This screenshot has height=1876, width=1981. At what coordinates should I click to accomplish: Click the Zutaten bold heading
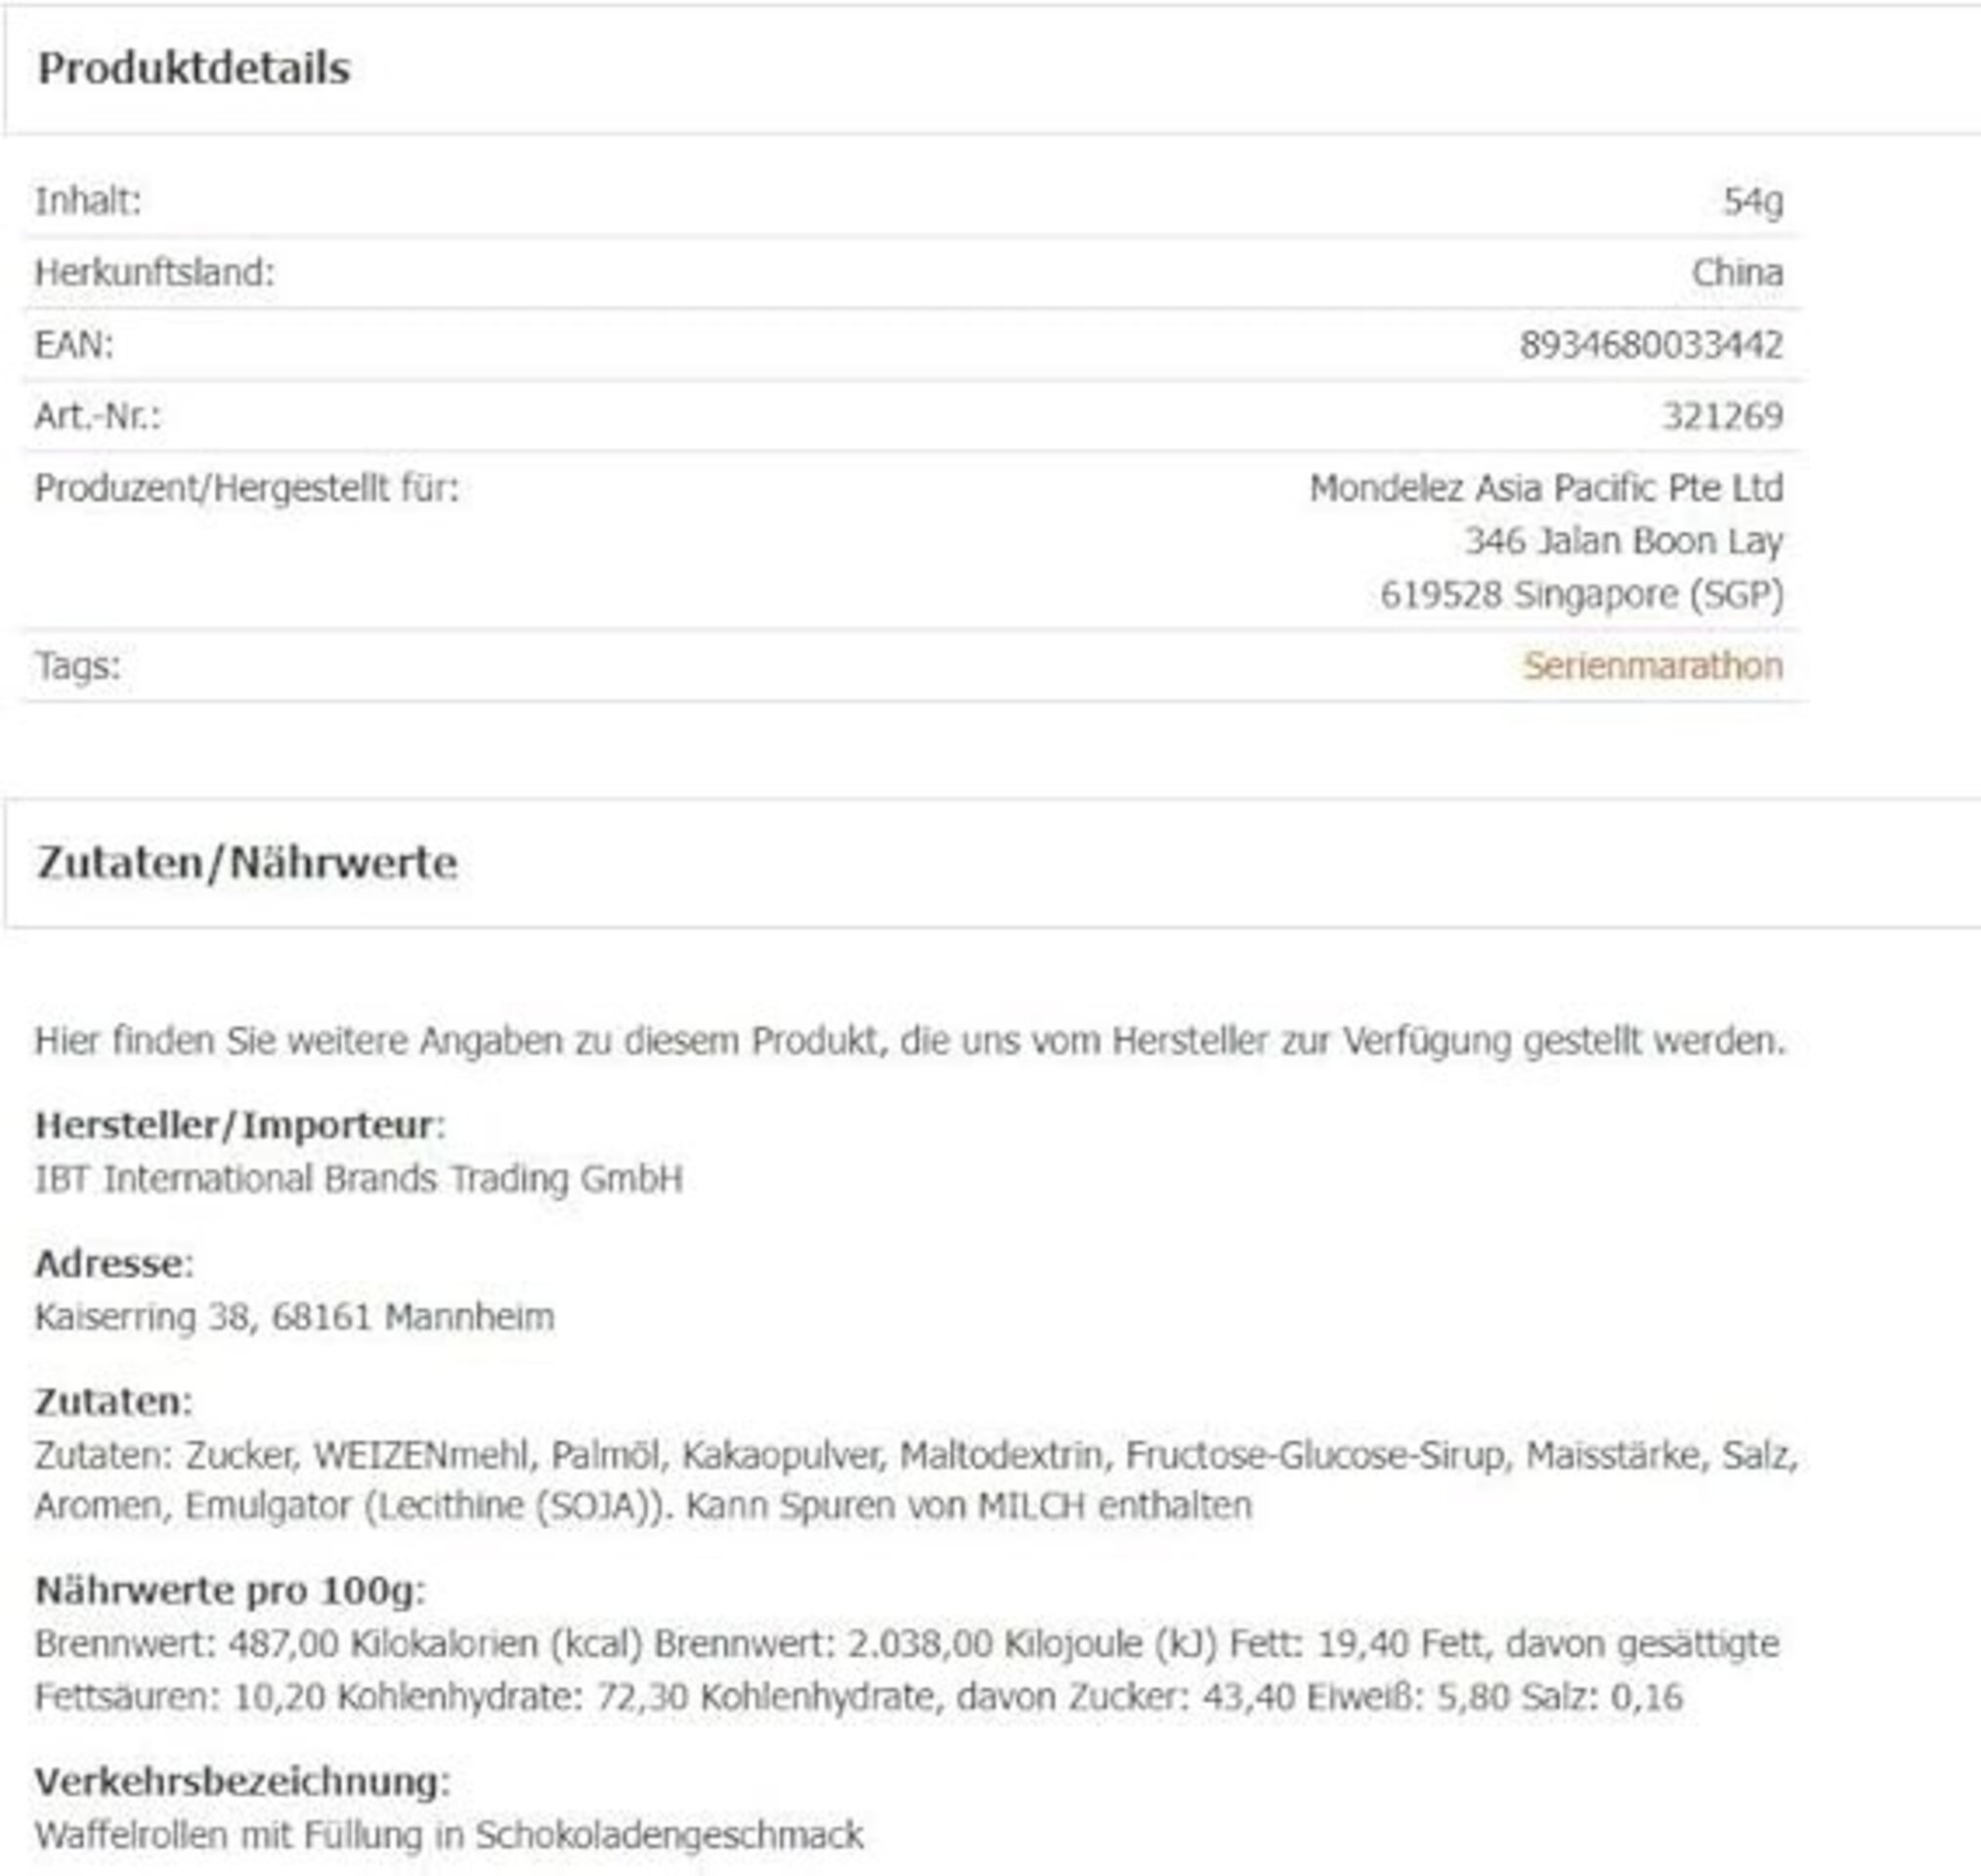tap(113, 1403)
